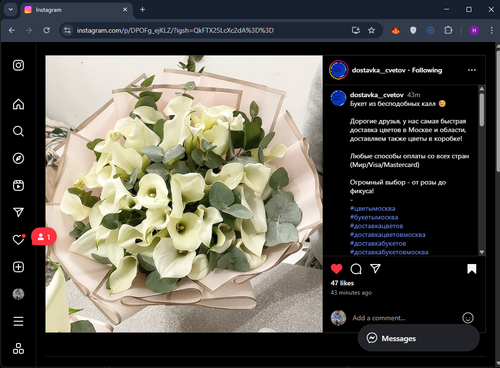Click the browser Forward arrow
The image size is (500, 368).
[x=29, y=30]
